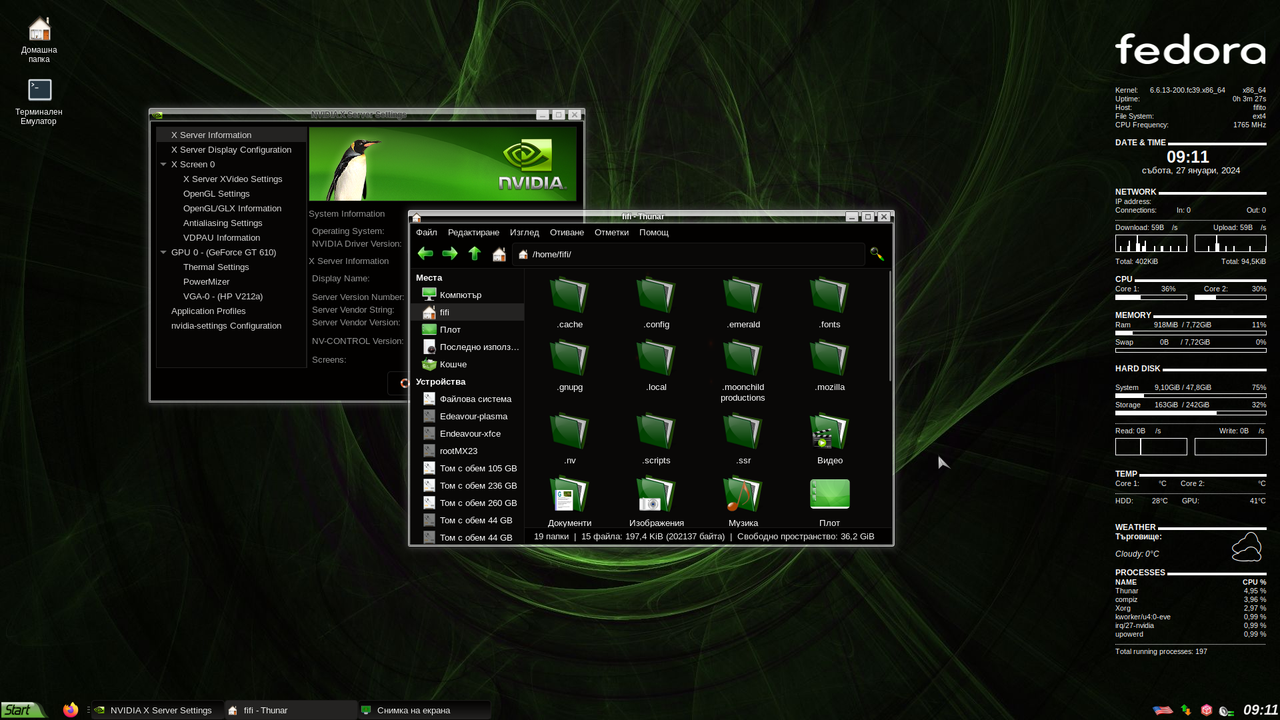1280x720 pixels.
Task: Select the Документи folder
Action: click(x=570, y=502)
